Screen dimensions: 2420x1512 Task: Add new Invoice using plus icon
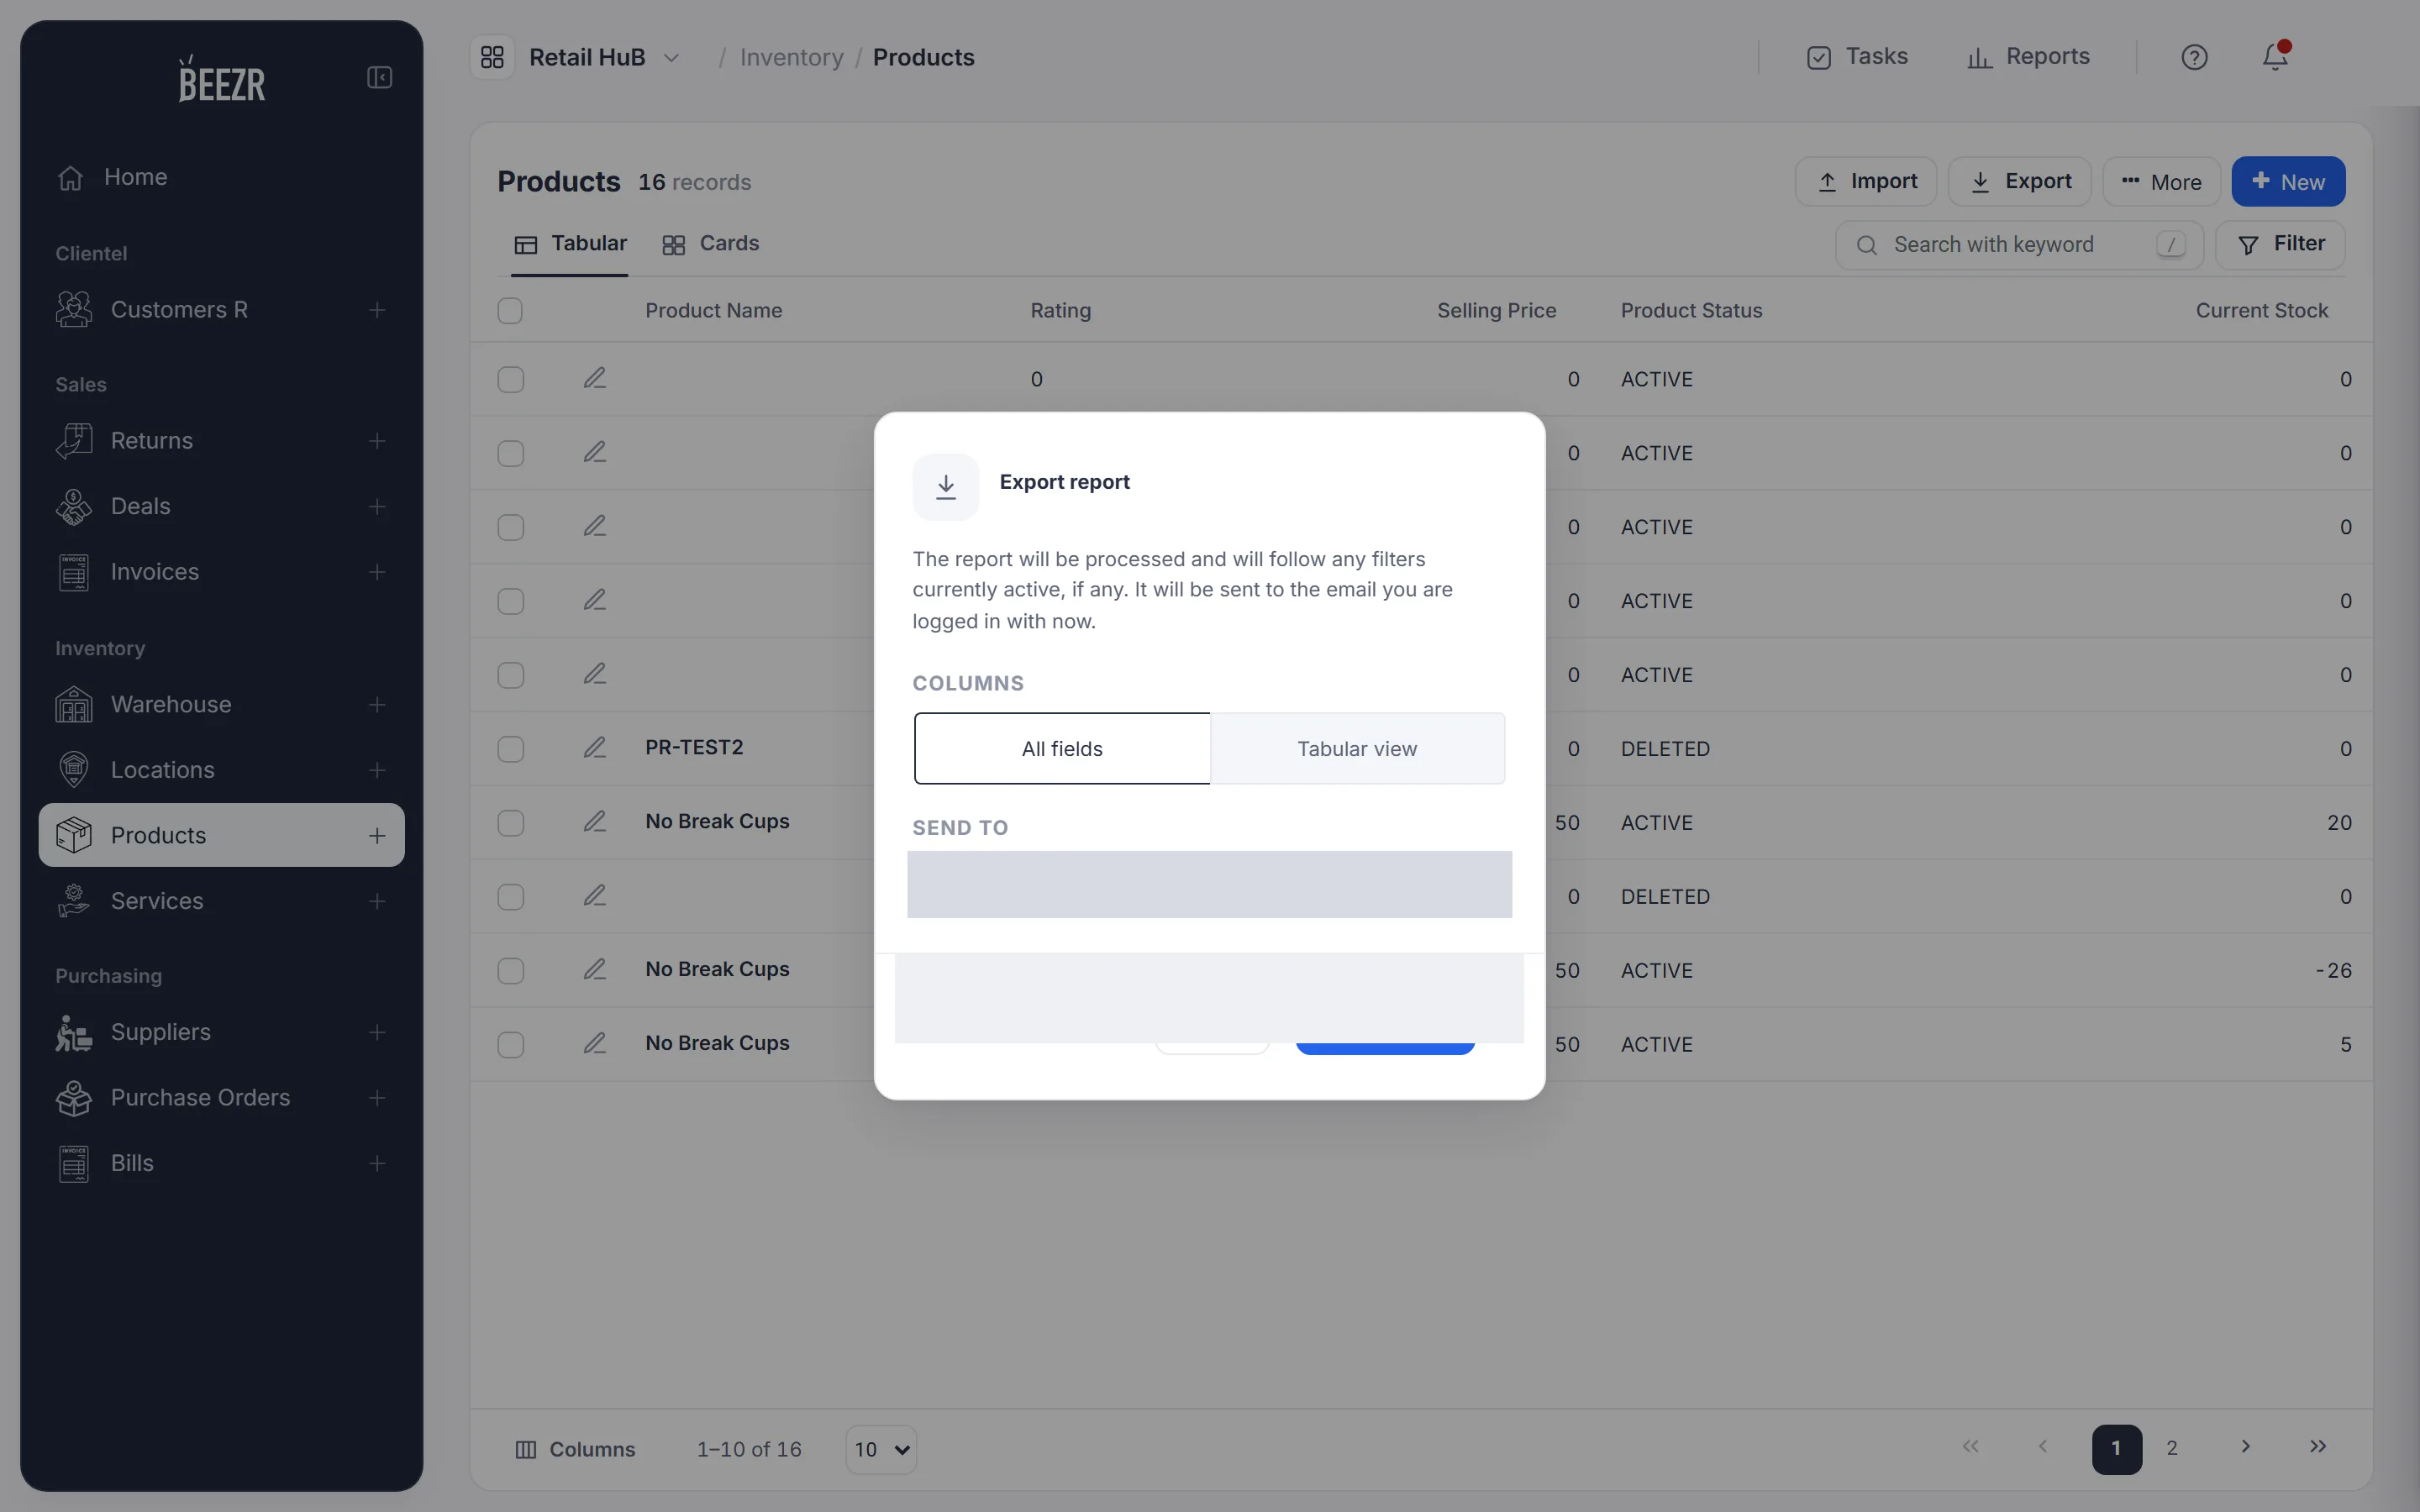377,572
